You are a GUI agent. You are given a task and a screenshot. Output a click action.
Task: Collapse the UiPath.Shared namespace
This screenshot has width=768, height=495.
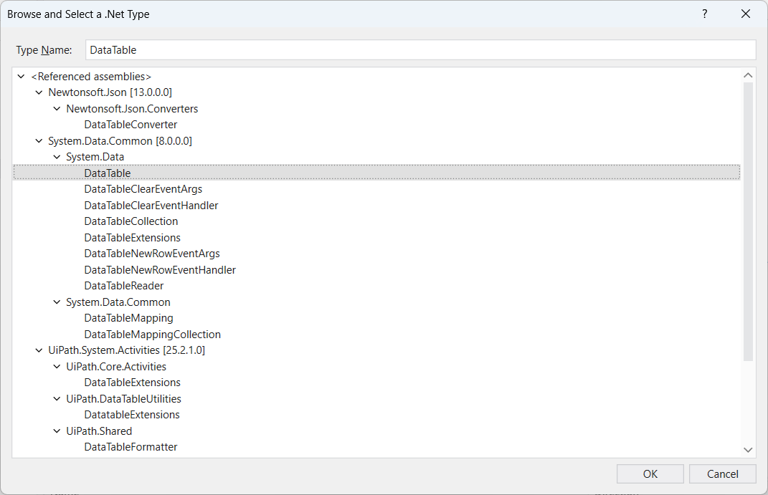coord(57,431)
